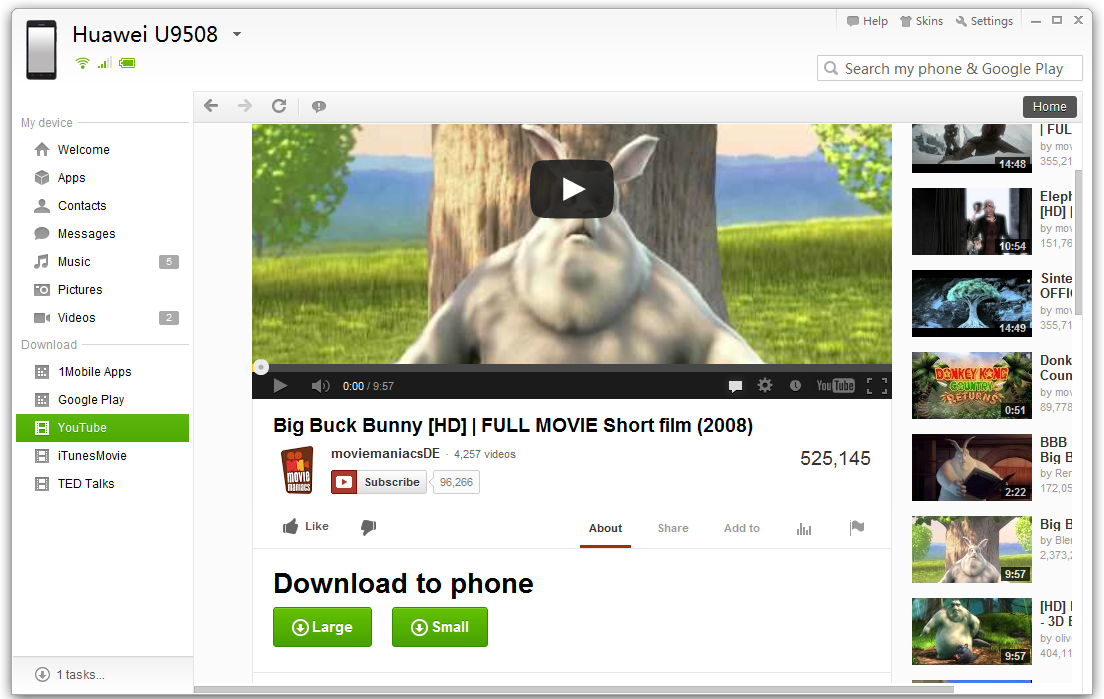This screenshot has height=699, width=1104.
Task: Open Google Play in the sidebar
Action: click(x=103, y=400)
